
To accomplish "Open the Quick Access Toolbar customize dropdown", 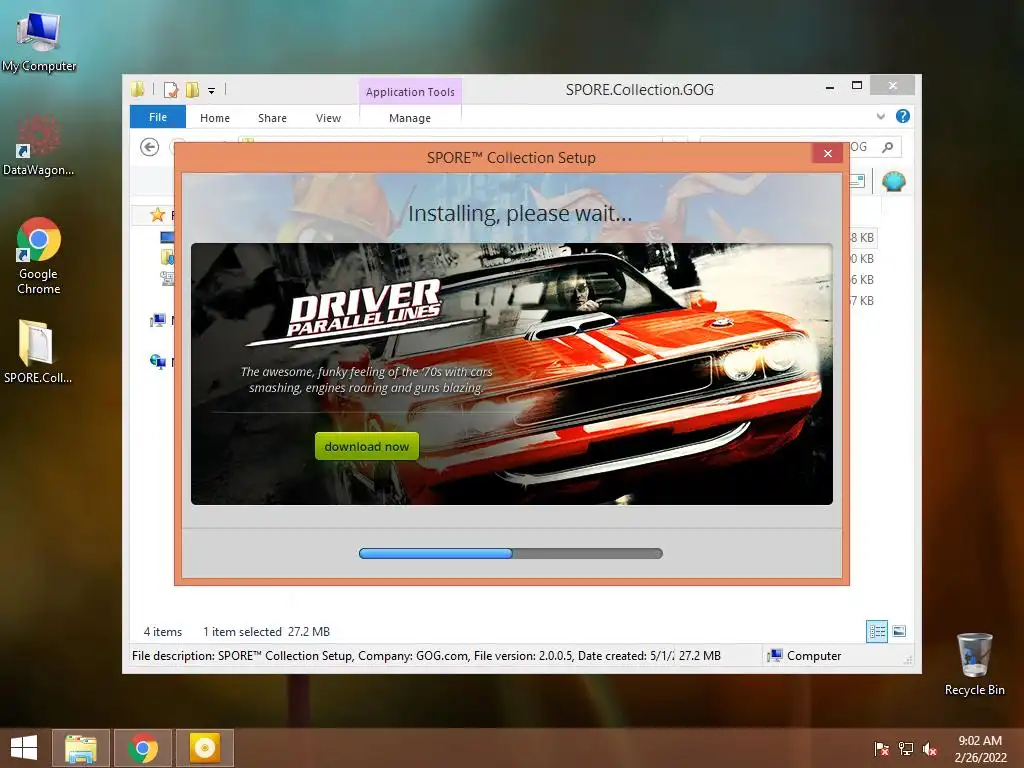I will coord(212,91).
